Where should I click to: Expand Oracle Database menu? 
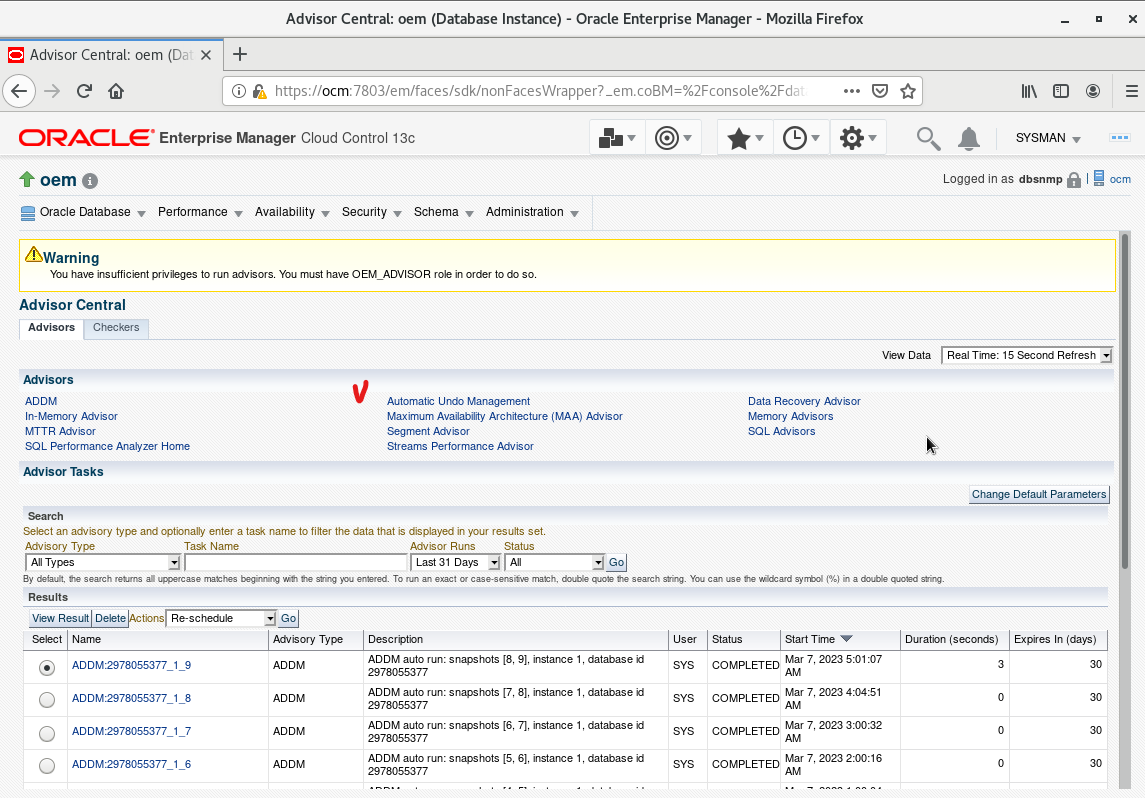click(x=83, y=212)
